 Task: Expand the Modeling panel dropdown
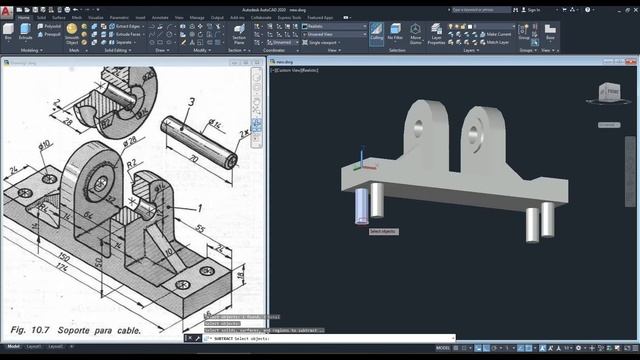pos(31,50)
